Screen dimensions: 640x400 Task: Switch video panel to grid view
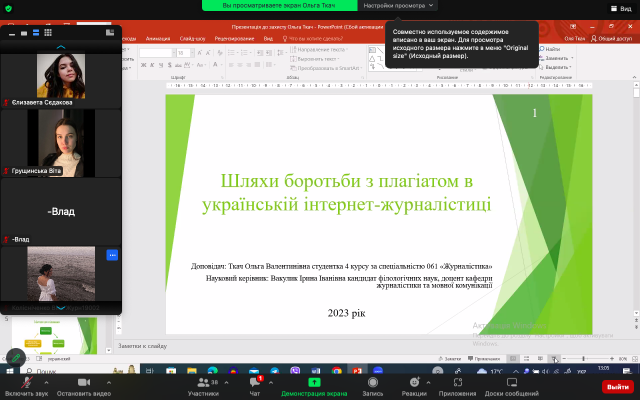(x=48, y=33)
